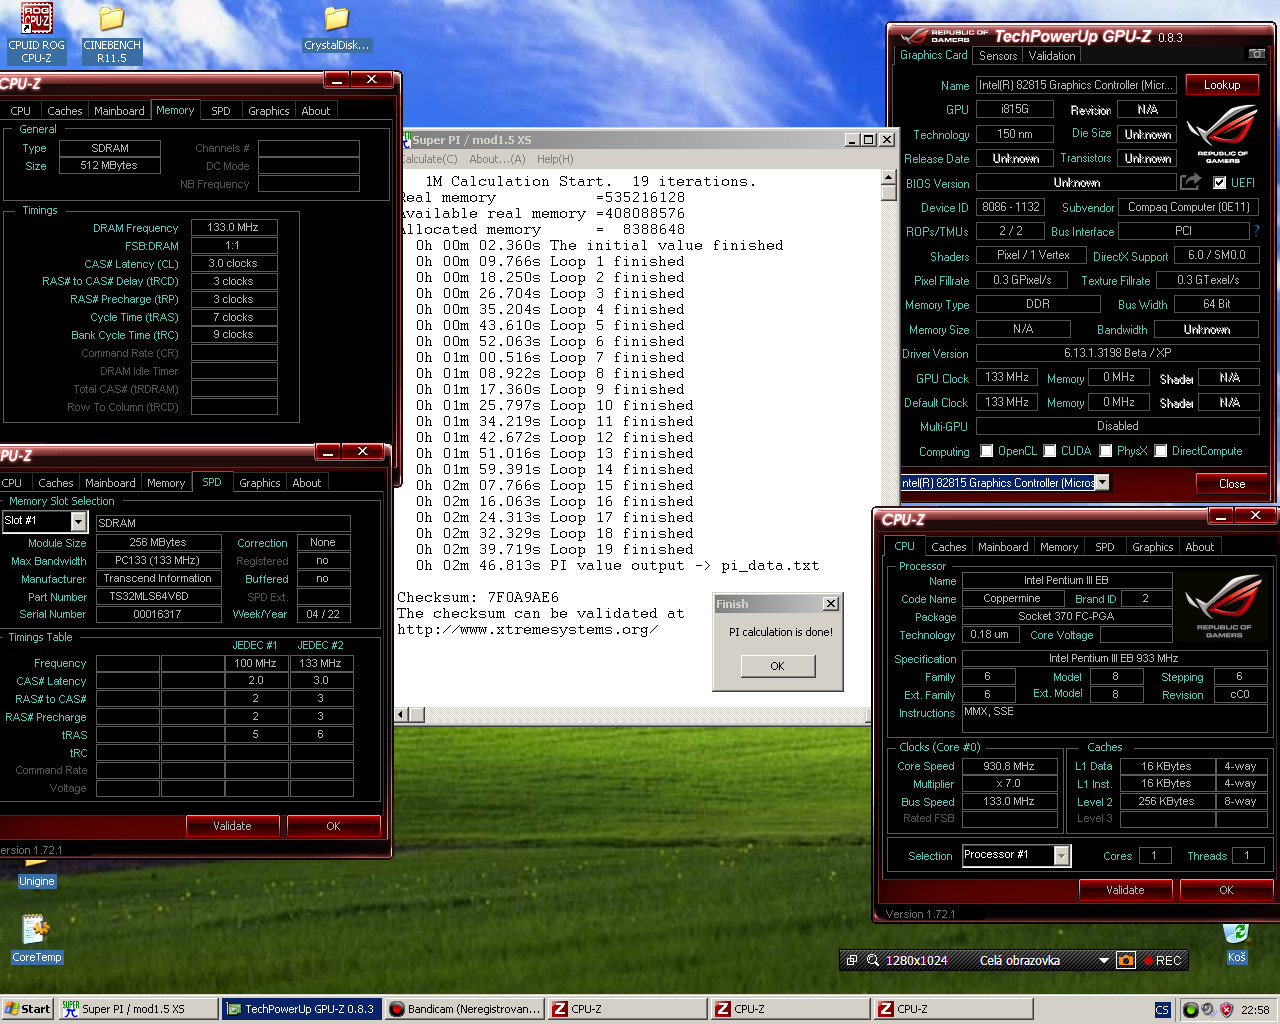
Task: Click the volume speaker tray icon
Action: point(1208,1010)
